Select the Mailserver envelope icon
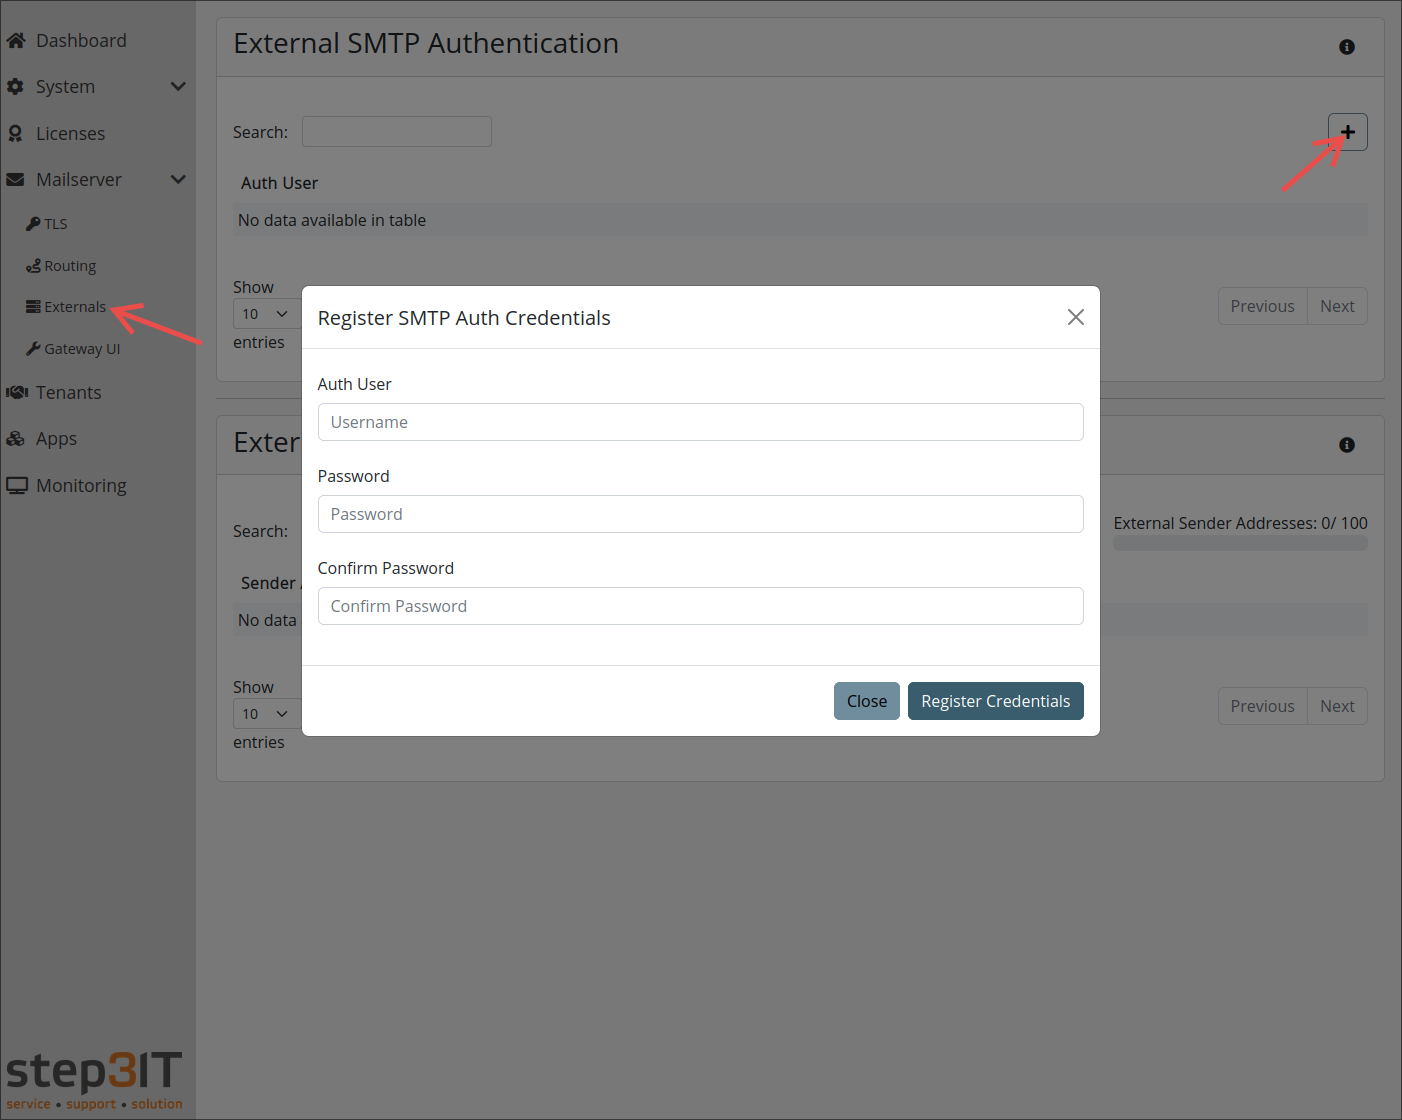 pyautogui.click(x=16, y=179)
